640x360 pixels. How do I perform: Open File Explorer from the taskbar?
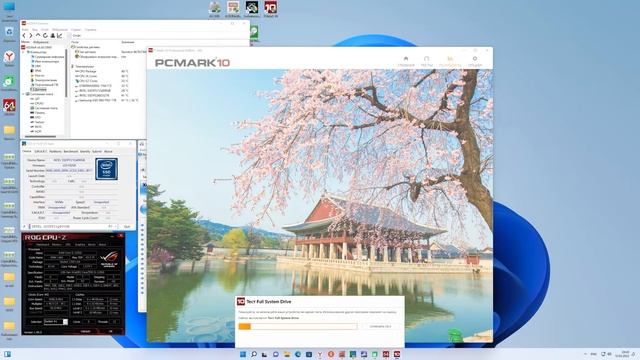click(x=287, y=354)
